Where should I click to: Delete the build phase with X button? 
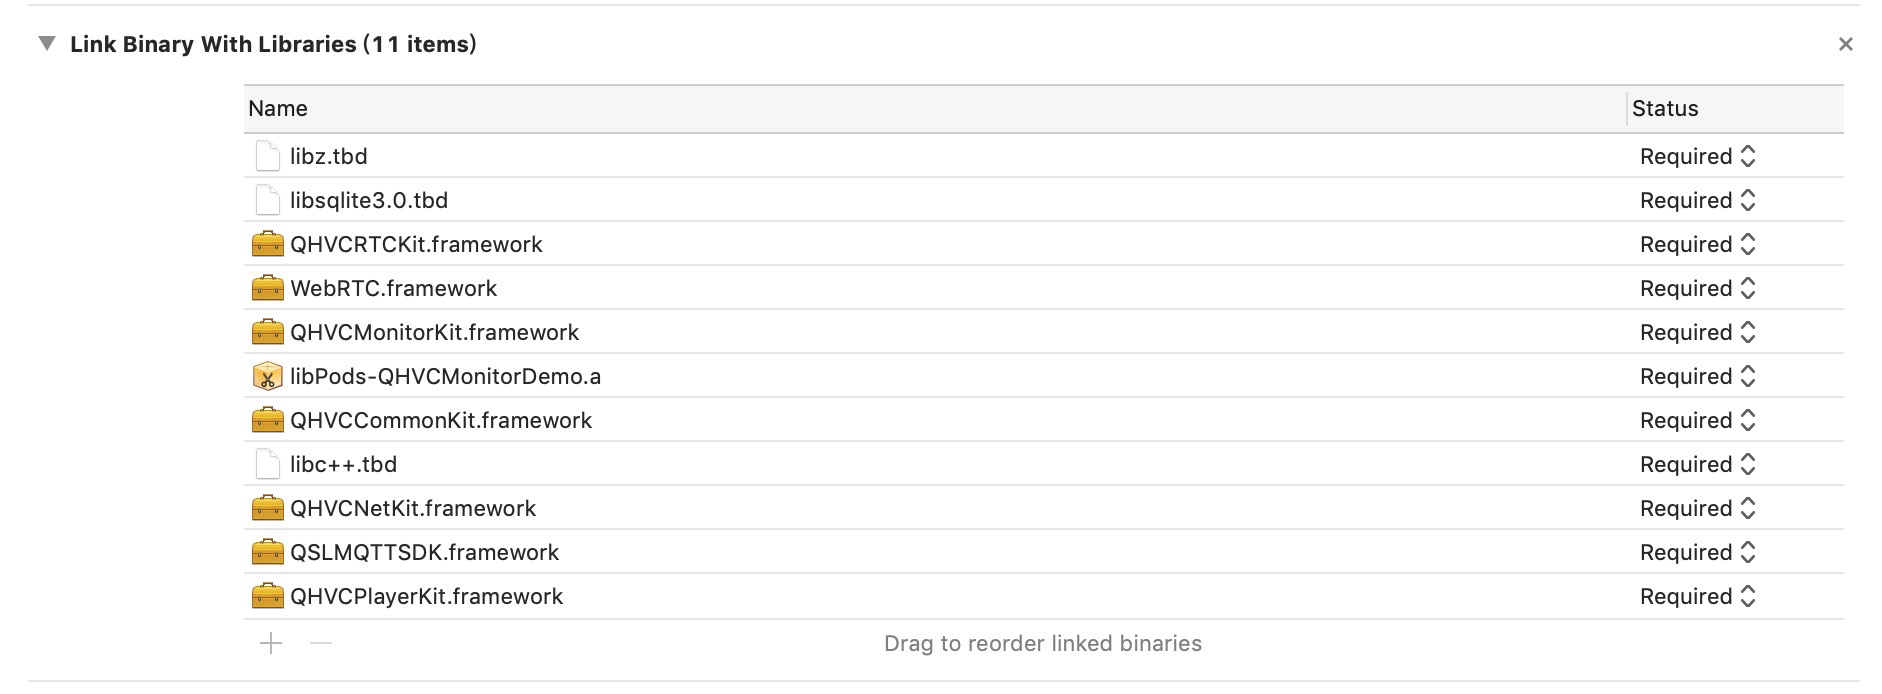point(1846,44)
